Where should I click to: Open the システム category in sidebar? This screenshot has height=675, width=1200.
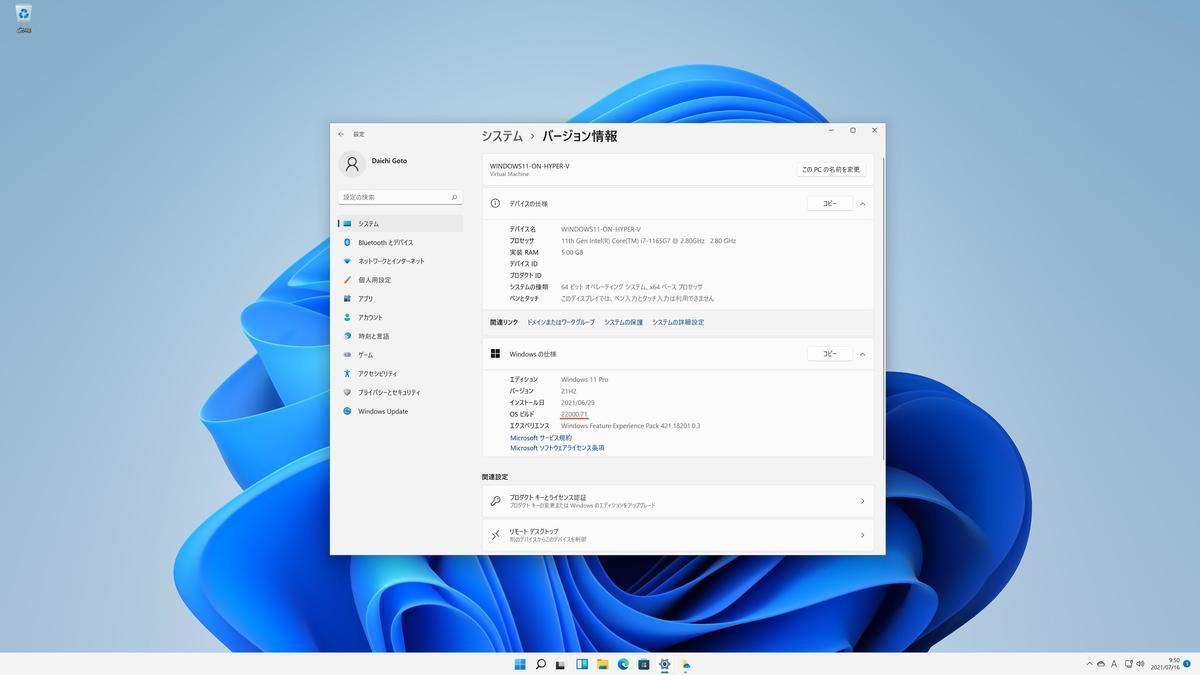point(400,224)
